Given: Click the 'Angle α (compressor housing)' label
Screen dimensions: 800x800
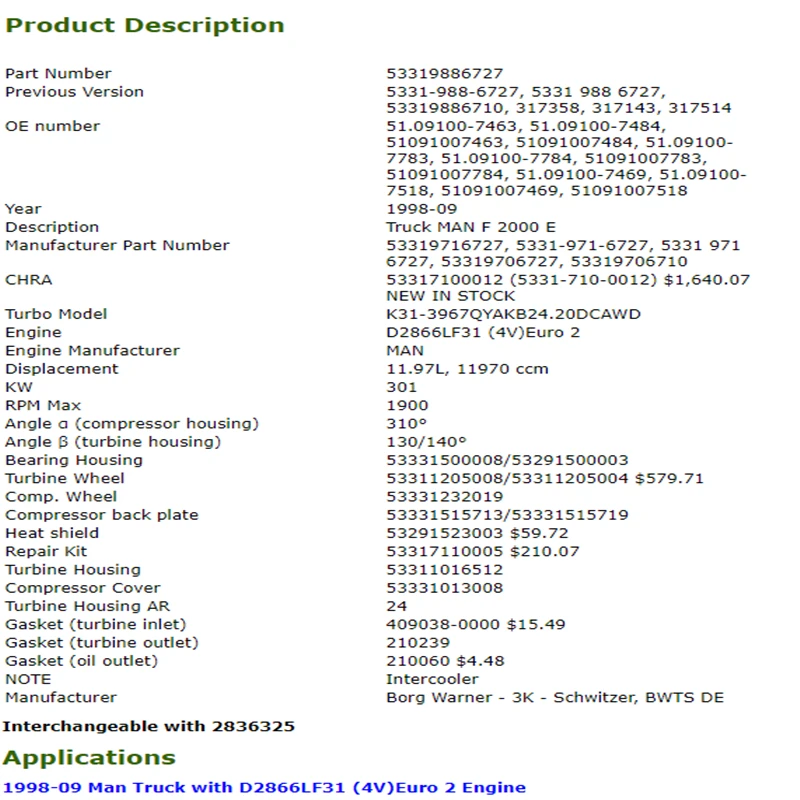Looking at the screenshot, I should point(132,423).
